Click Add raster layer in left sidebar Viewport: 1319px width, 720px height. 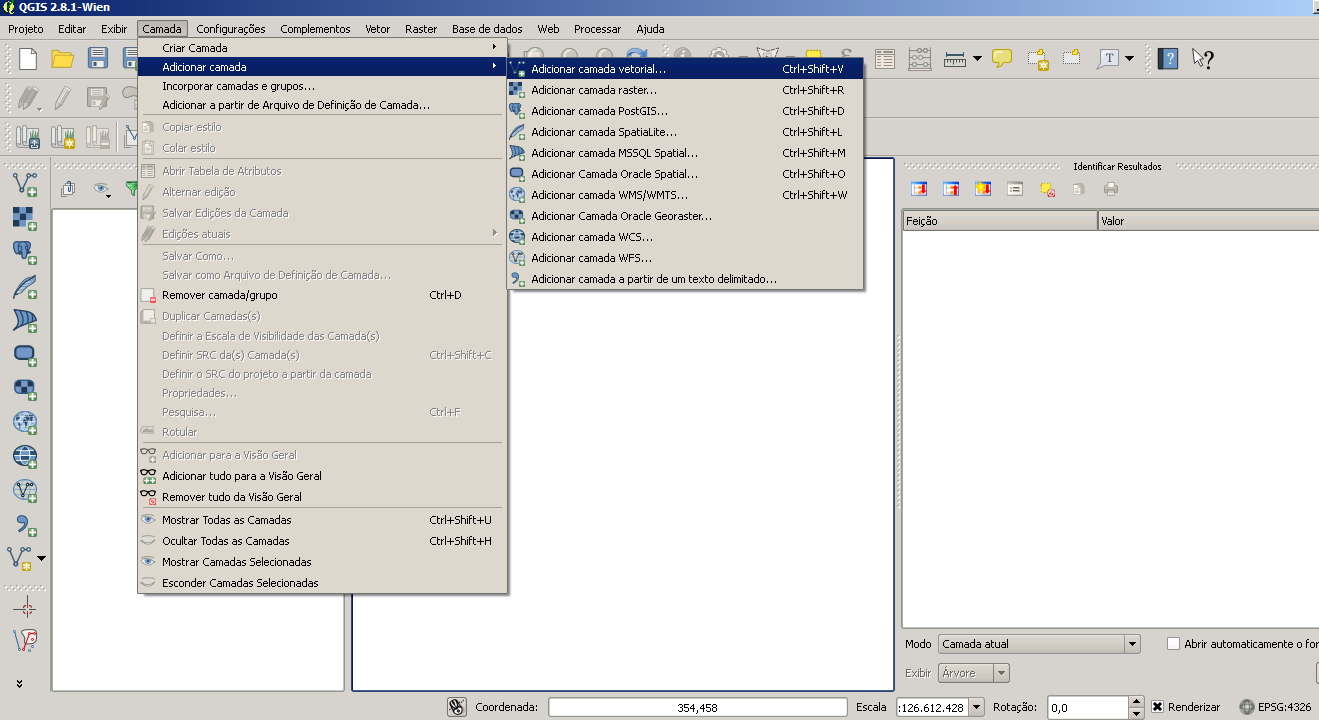tap(25, 218)
